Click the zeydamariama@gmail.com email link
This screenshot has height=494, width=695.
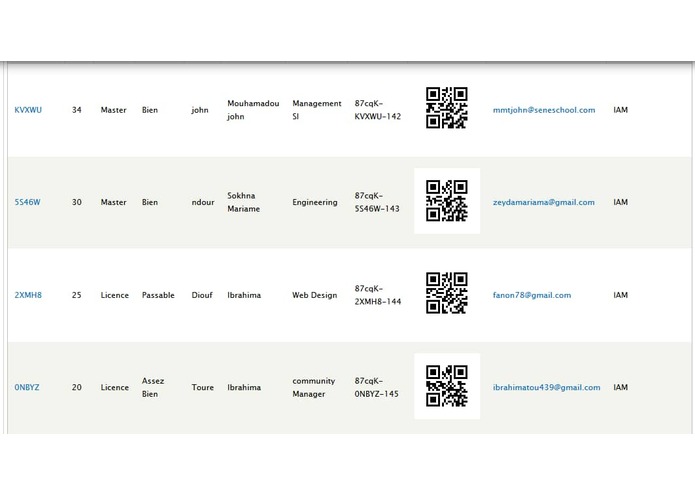pyautogui.click(x=543, y=202)
